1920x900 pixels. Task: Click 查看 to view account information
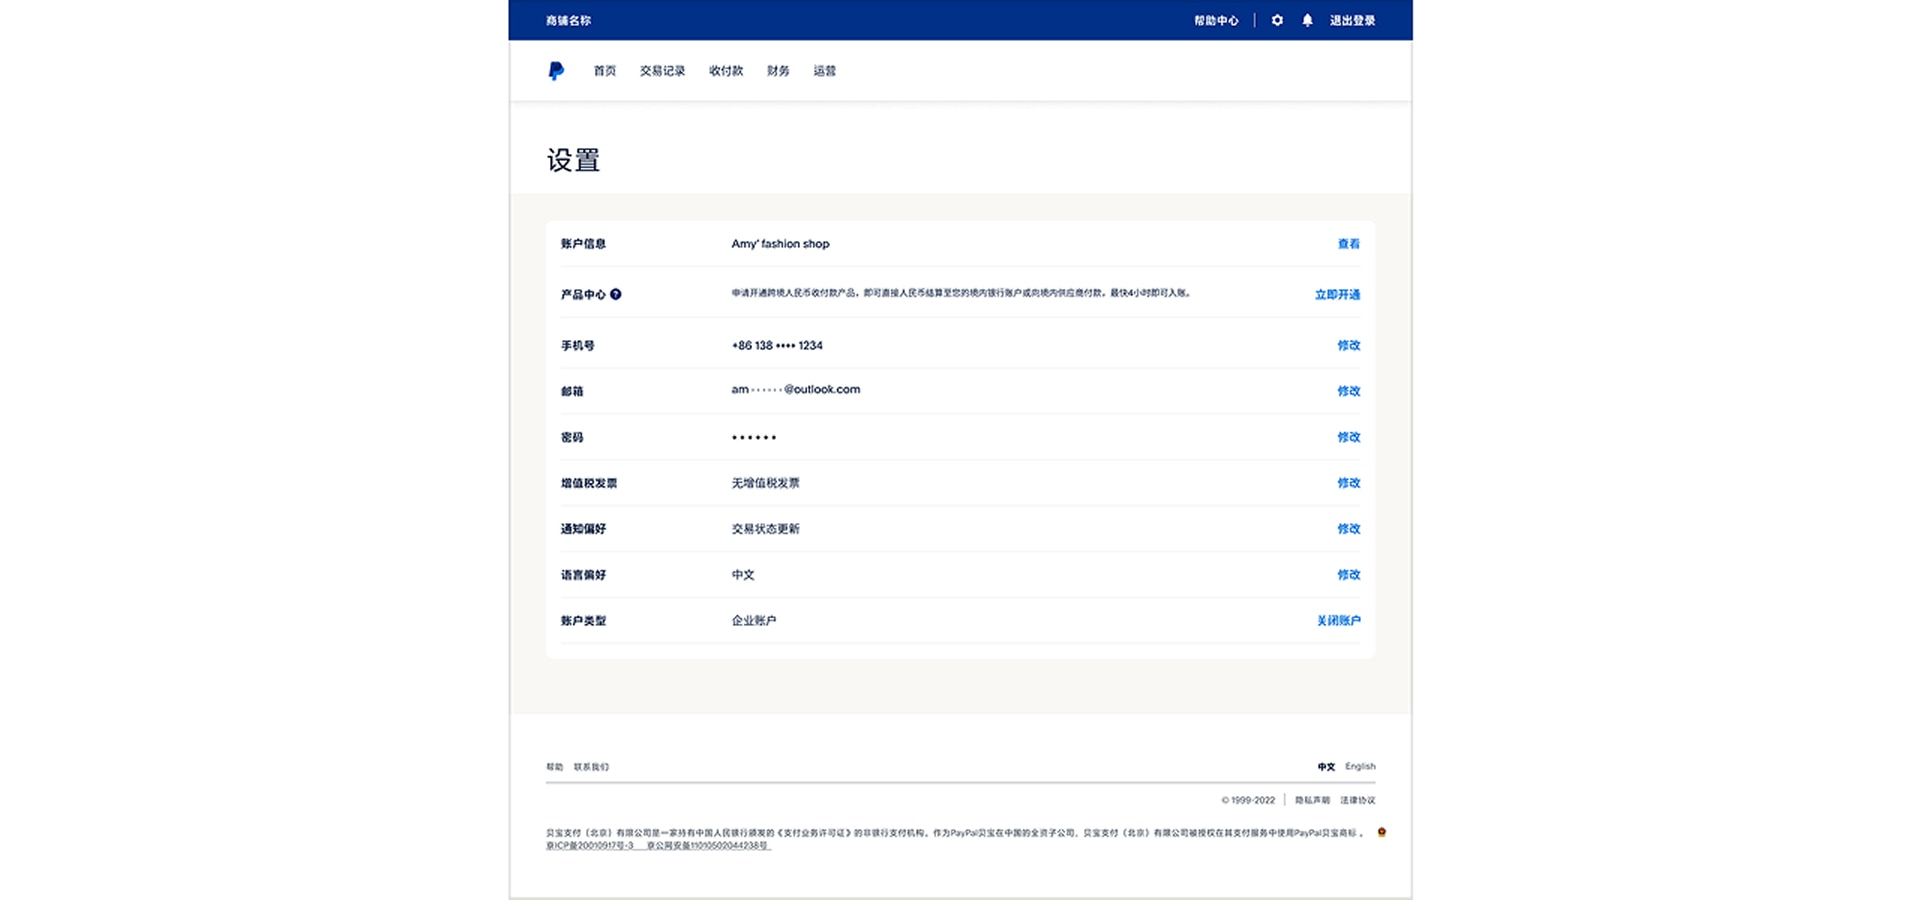(x=1347, y=243)
